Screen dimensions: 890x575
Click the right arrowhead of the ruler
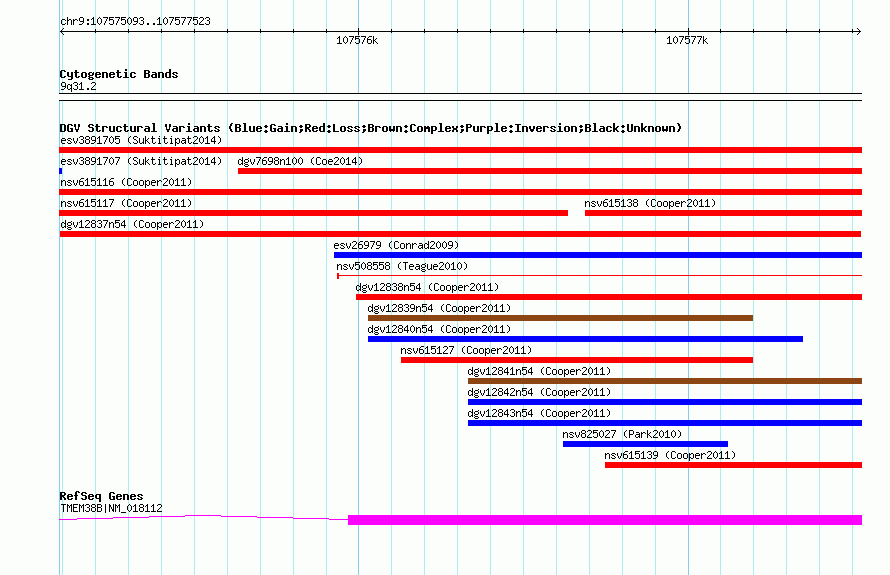[858, 32]
